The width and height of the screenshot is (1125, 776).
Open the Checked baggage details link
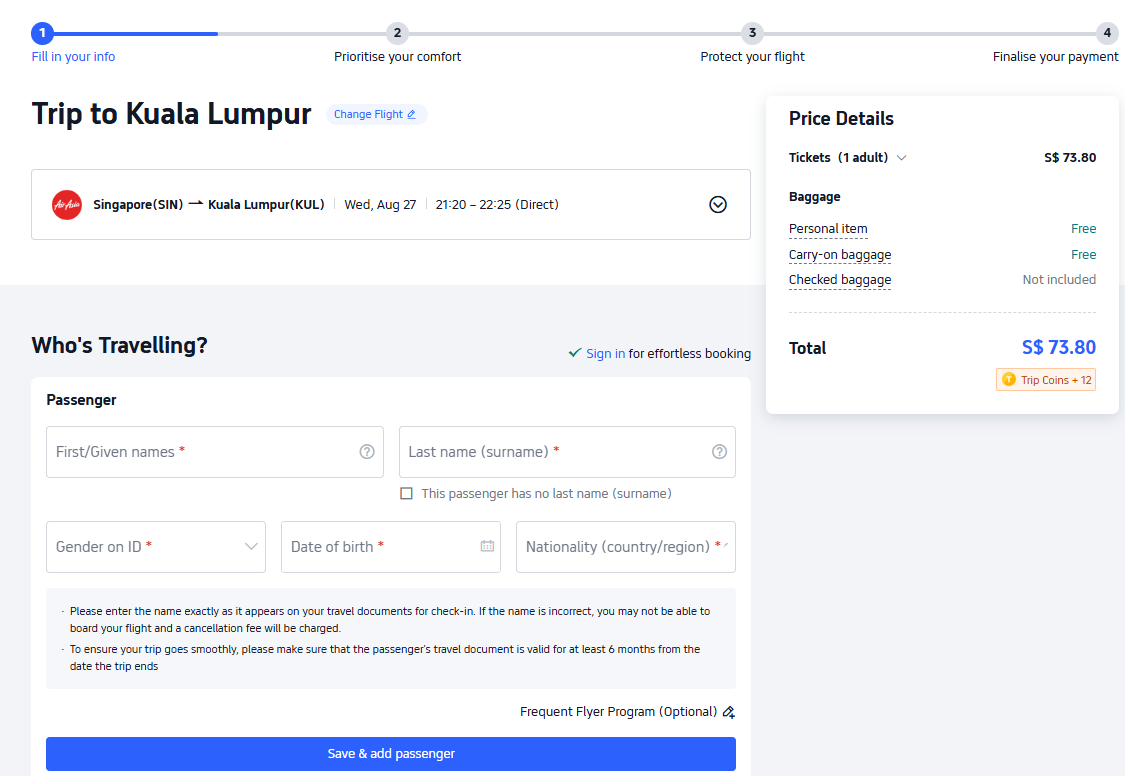pyautogui.click(x=840, y=280)
